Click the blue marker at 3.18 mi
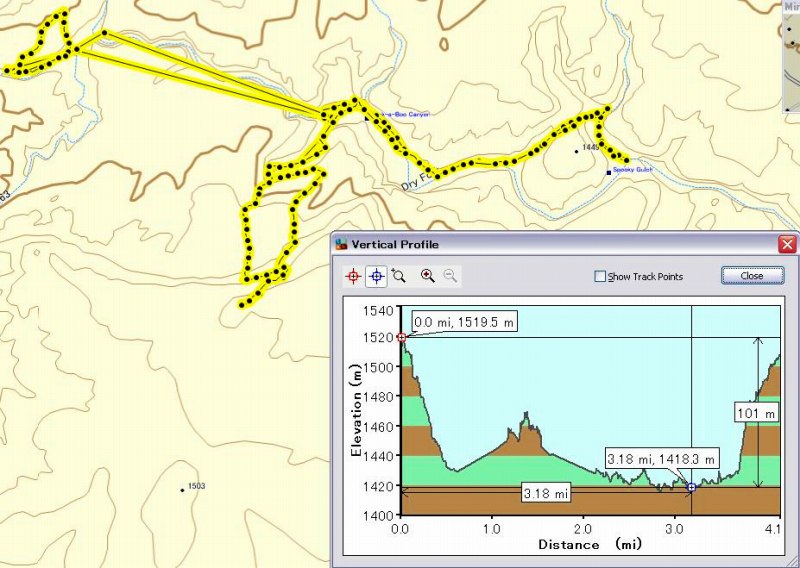The width and height of the screenshot is (800, 568). click(691, 487)
